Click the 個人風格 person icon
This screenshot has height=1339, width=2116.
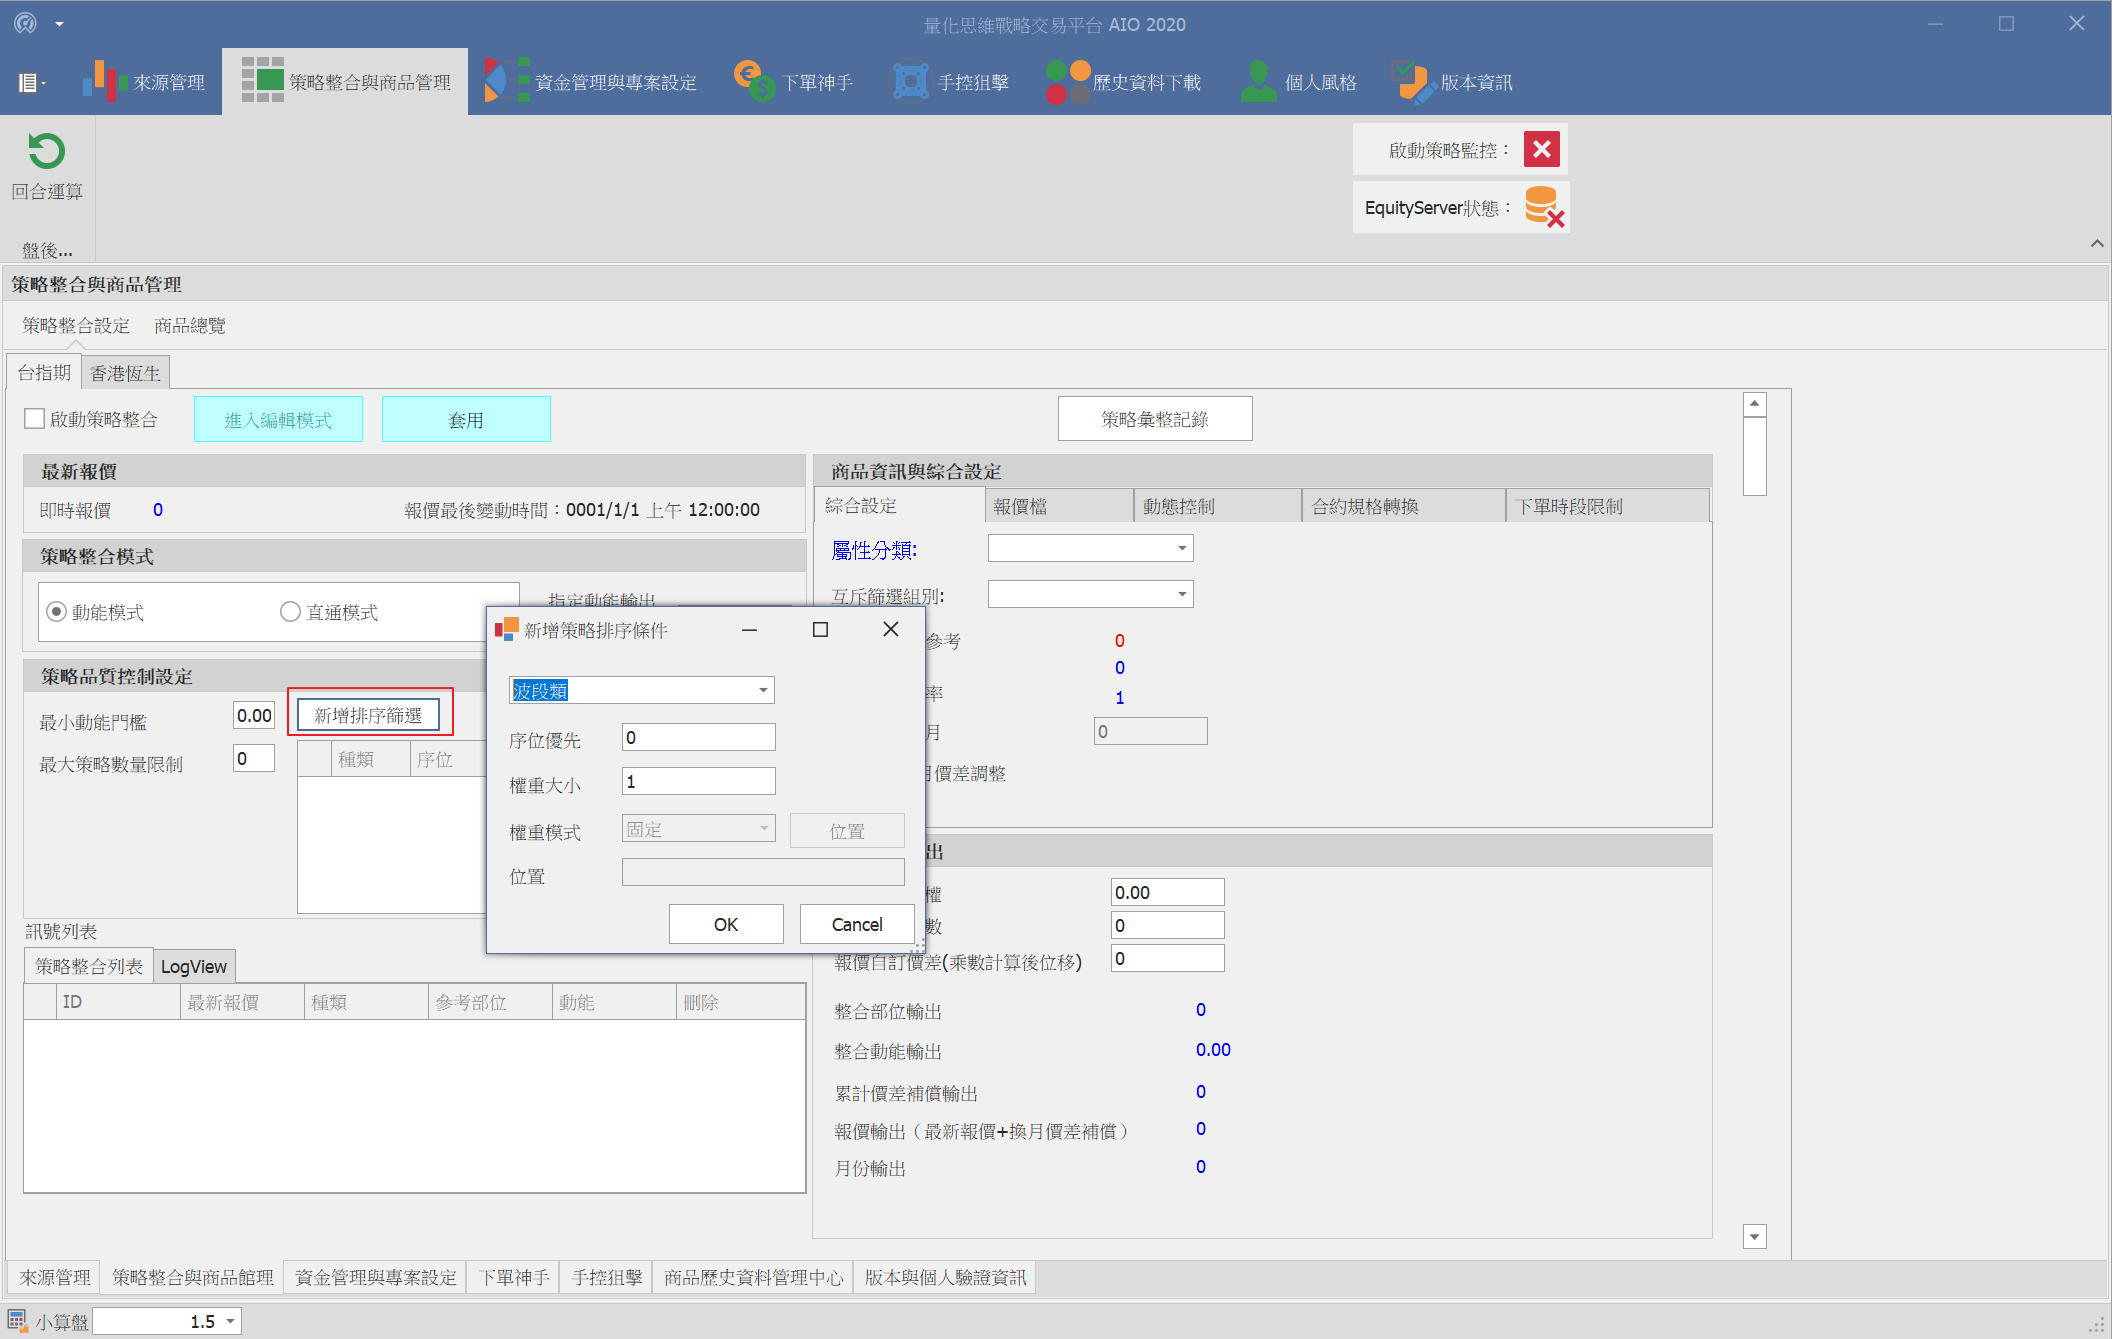(x=1259, y=81)
